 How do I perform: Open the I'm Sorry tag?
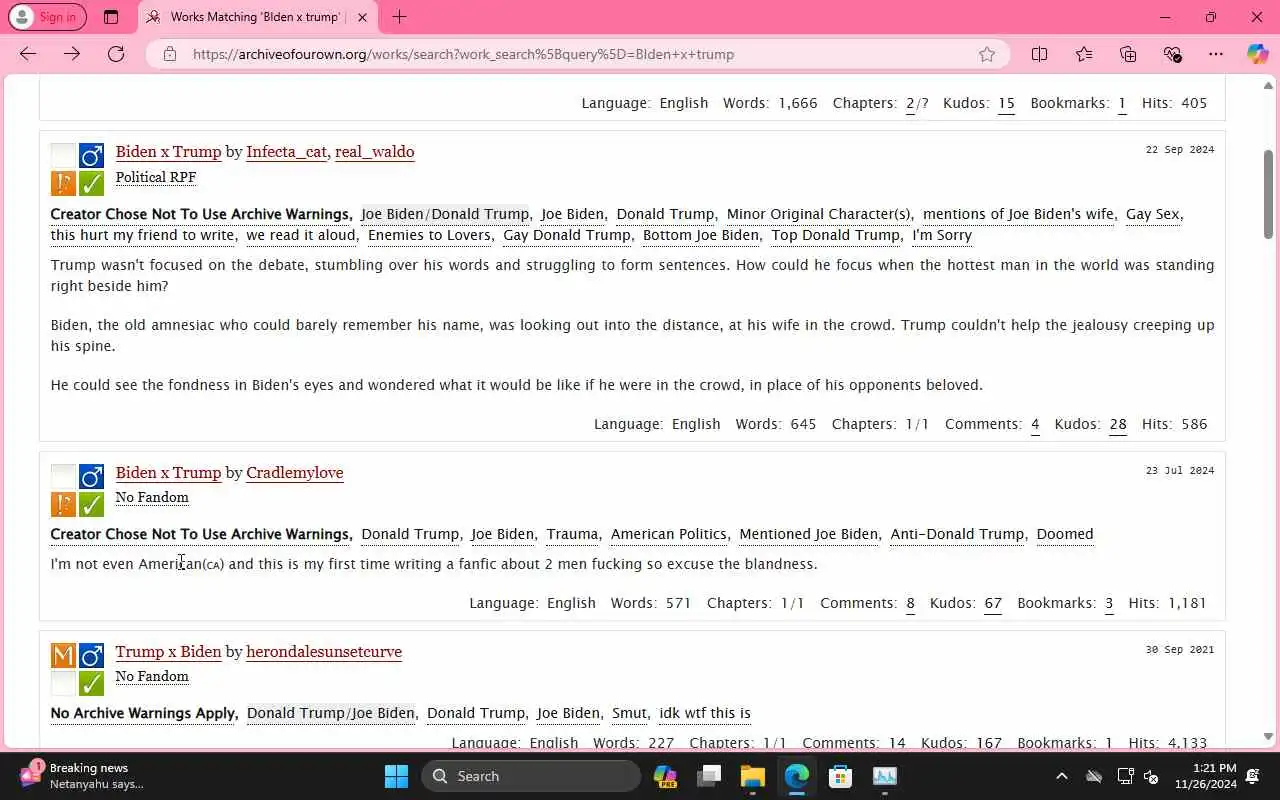coord(941,235)
